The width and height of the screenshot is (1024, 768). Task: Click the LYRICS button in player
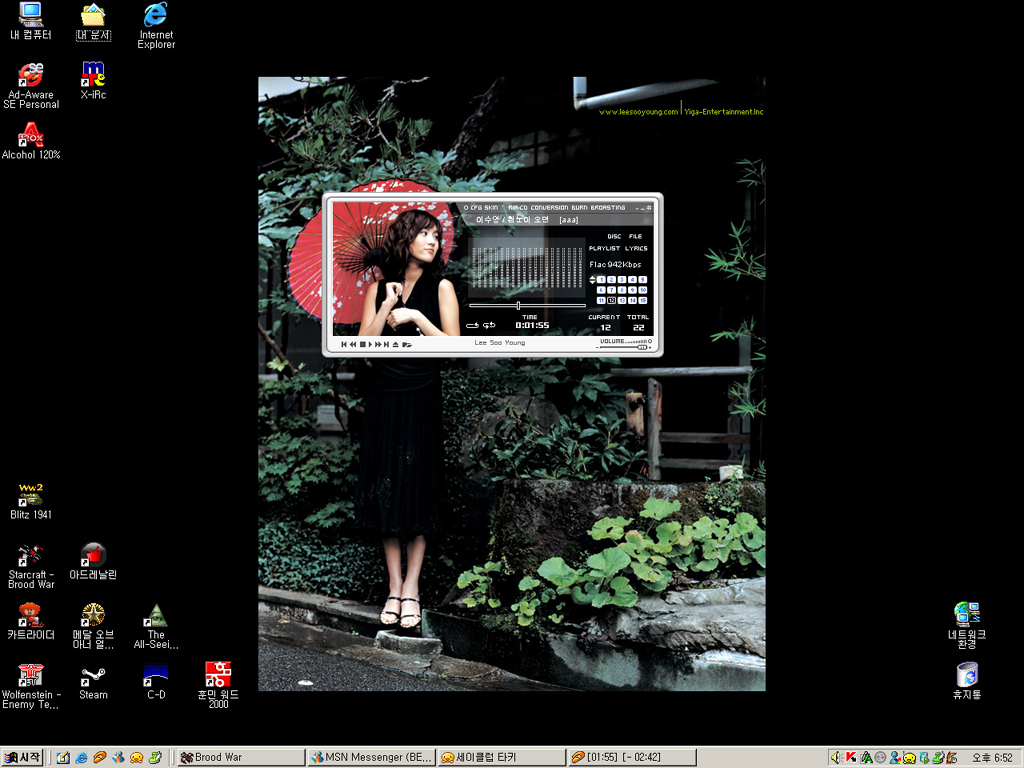pyautogui.click(x=636, y=248)
